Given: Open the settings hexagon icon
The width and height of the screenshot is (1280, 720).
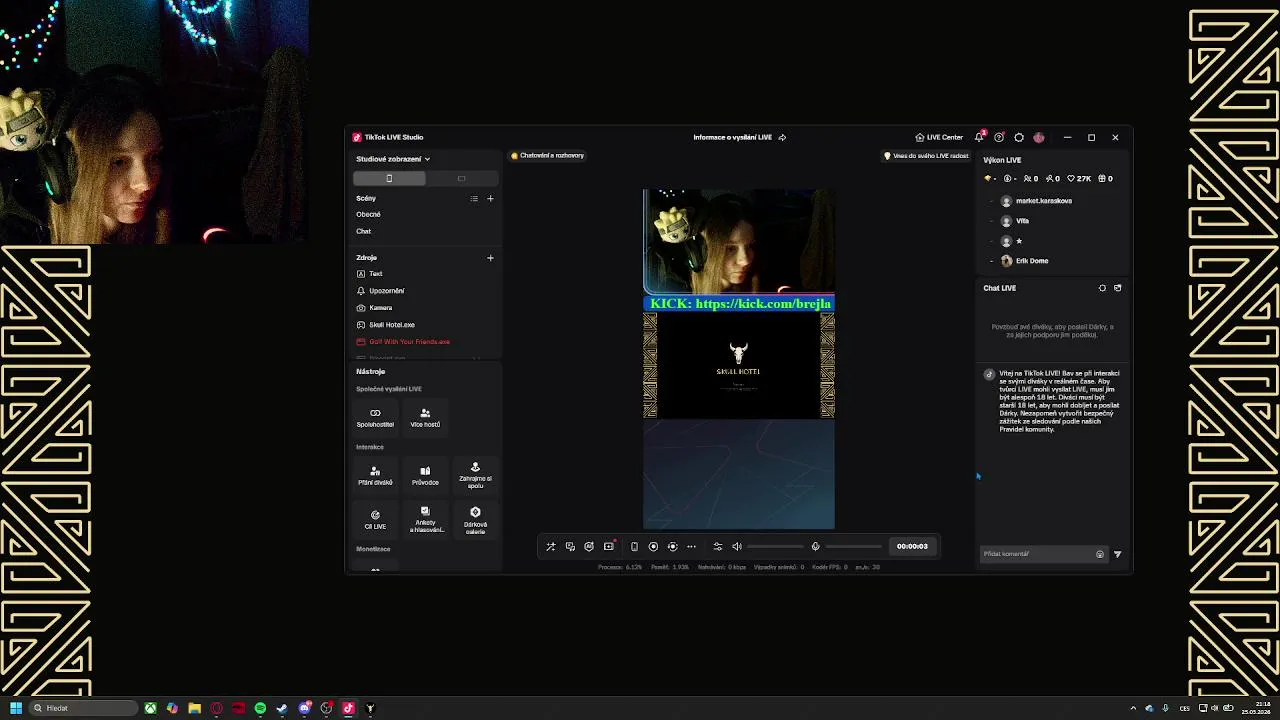Looking at the screenshot, I should tap(1019, 137).
